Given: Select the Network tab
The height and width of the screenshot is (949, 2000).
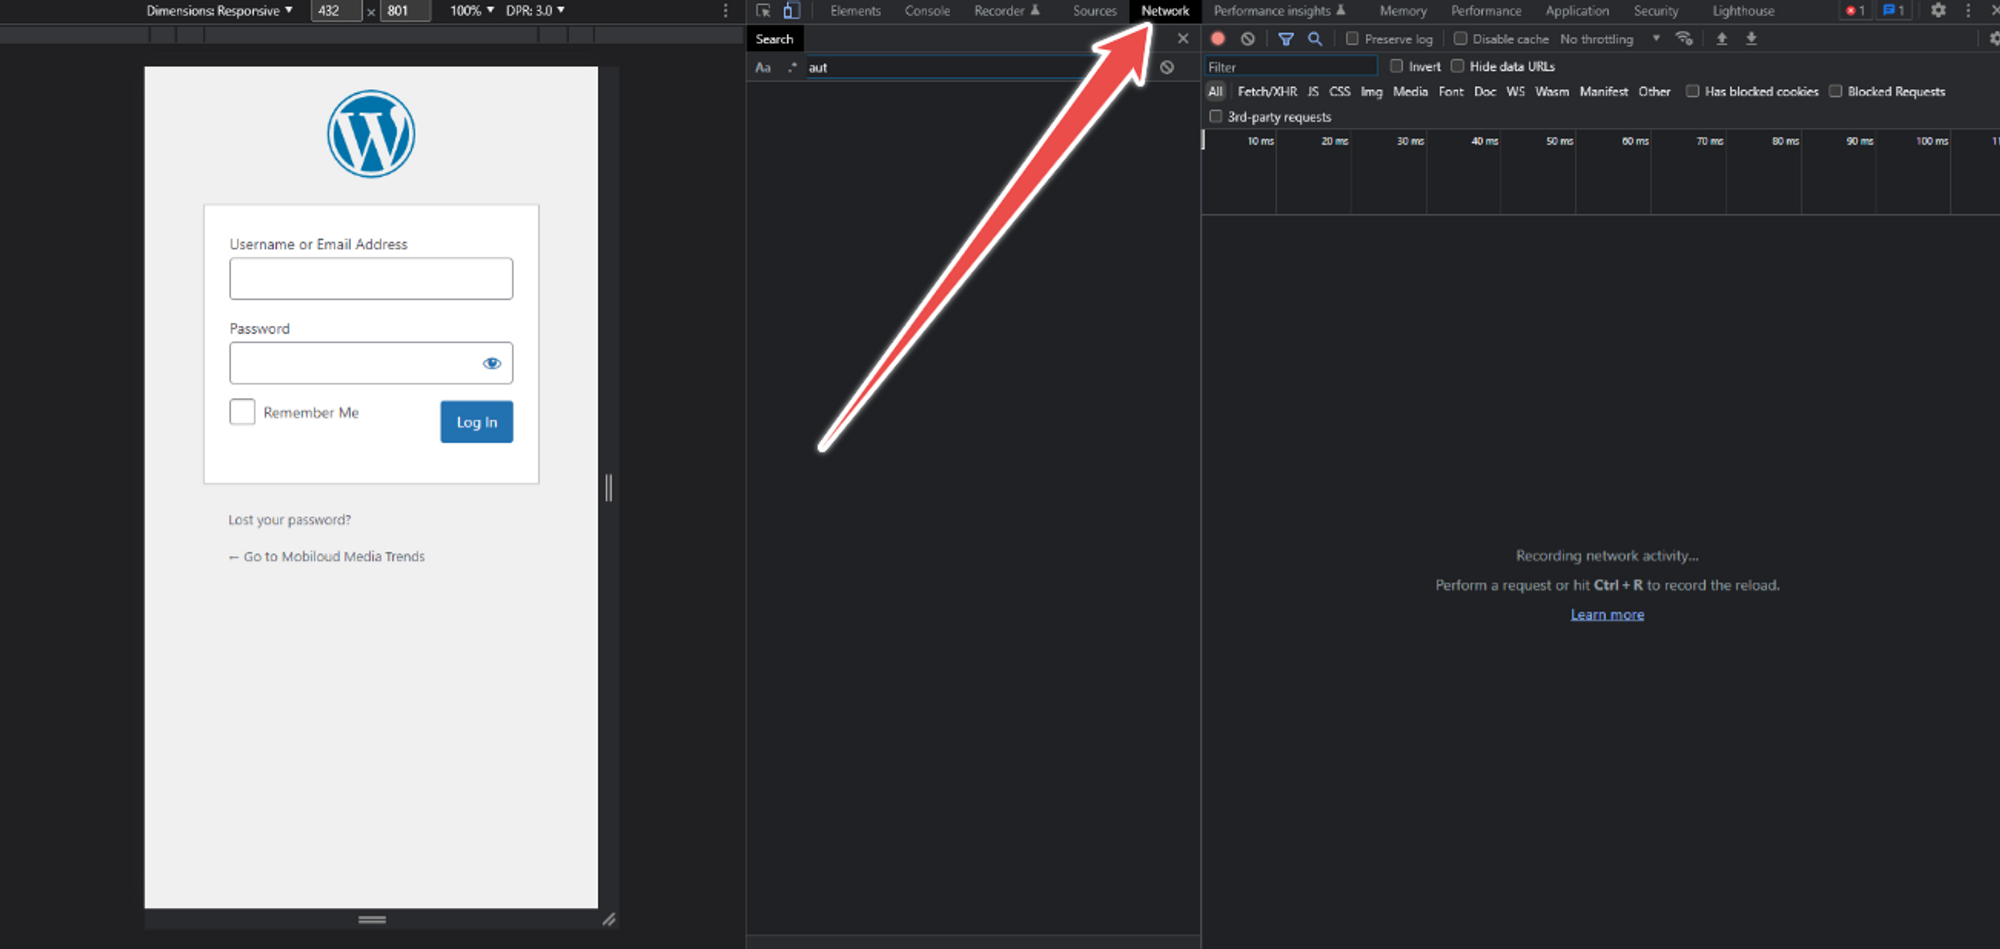Looking at the screenshot, I should pyautogui.click(x=1165, y=11).
